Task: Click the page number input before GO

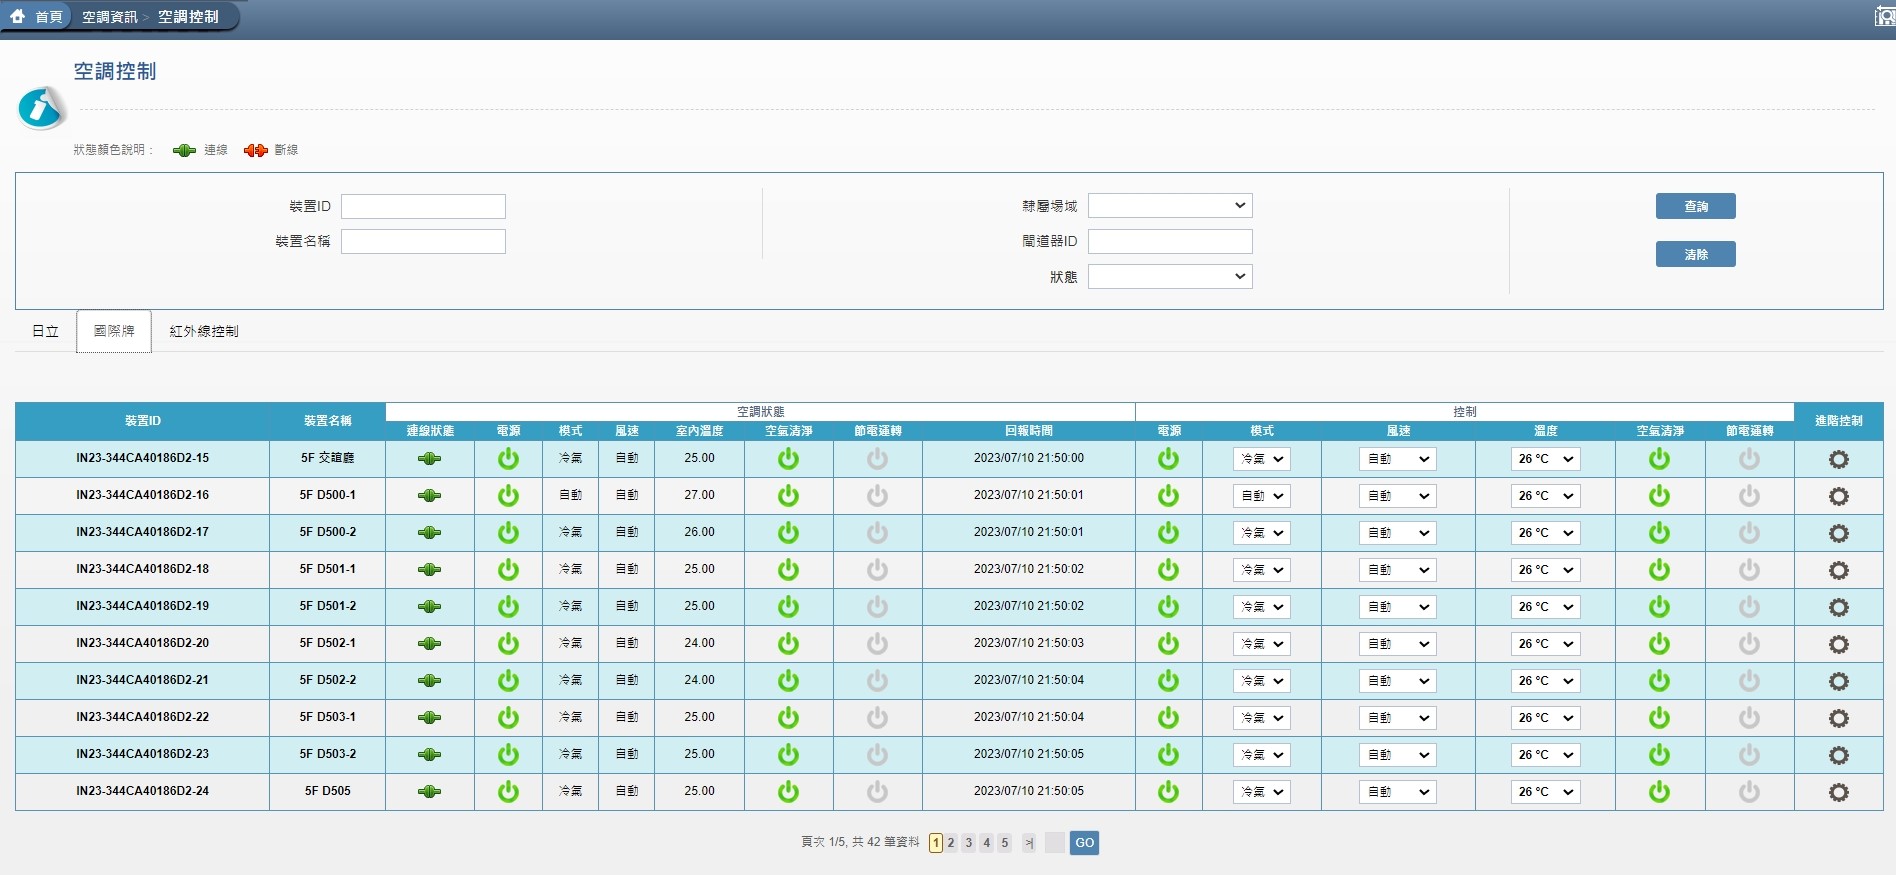Action: (x=1055, y=843)
